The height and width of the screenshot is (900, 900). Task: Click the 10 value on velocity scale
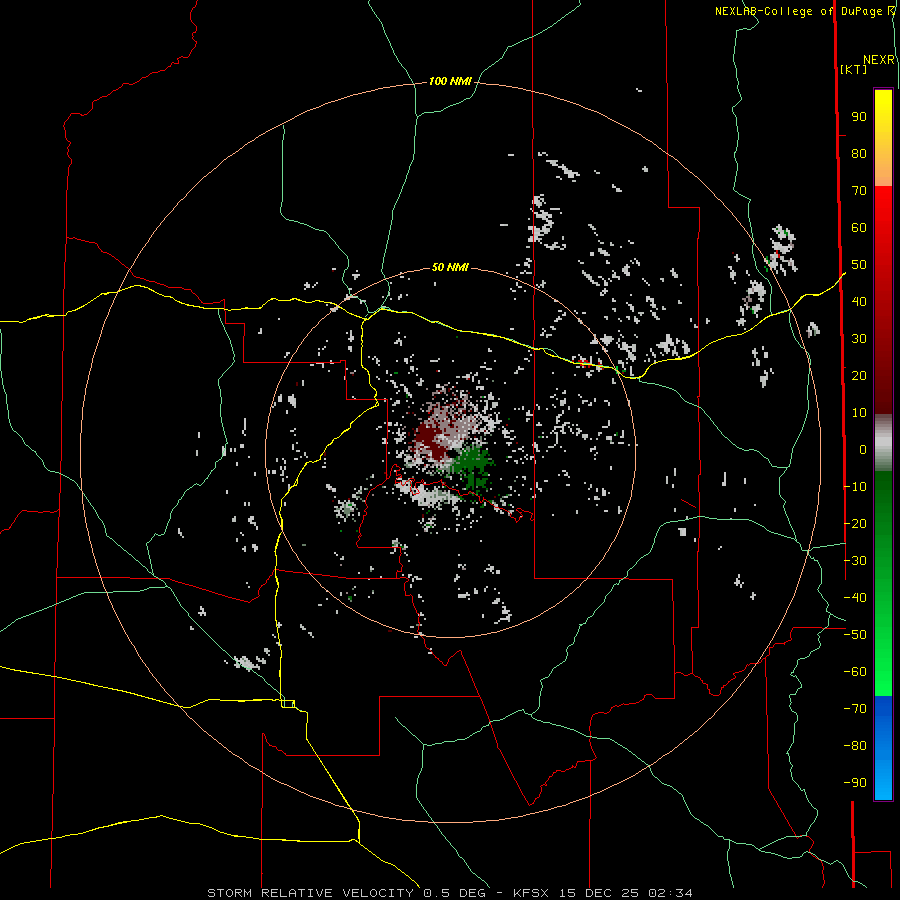pos(859,413)
